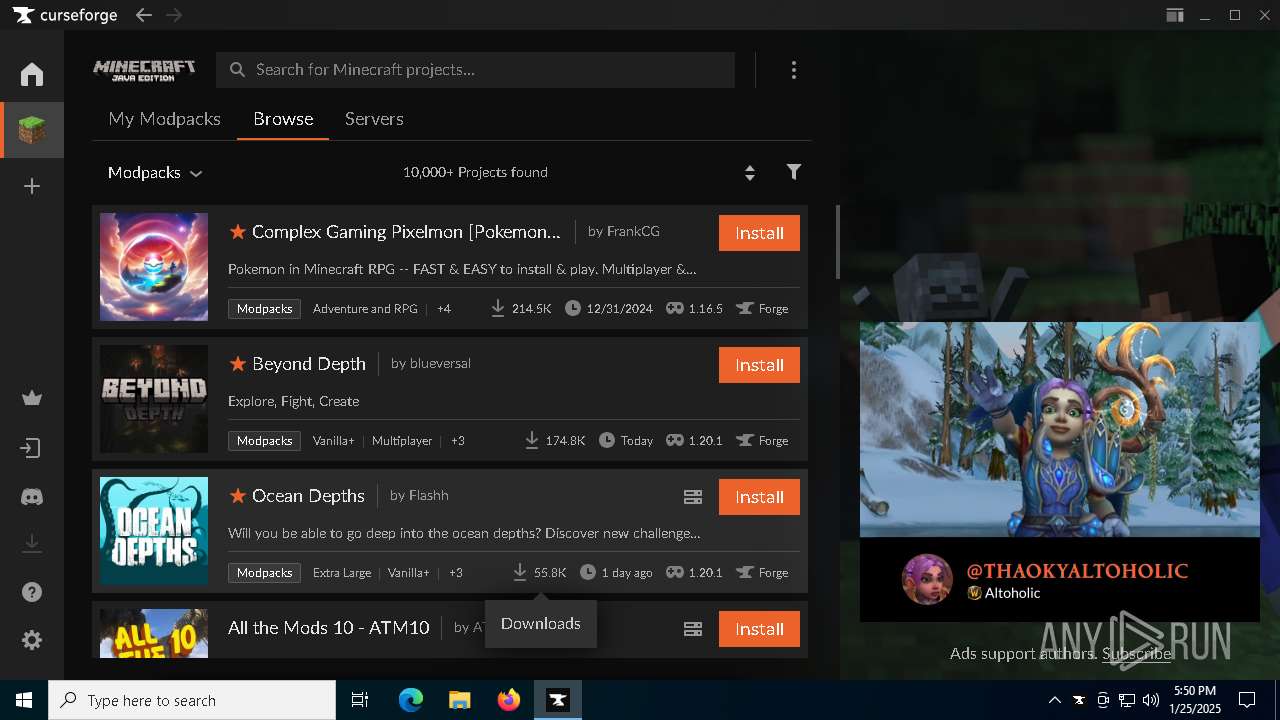Switch to the My Modpacks tab

(164, 119)
